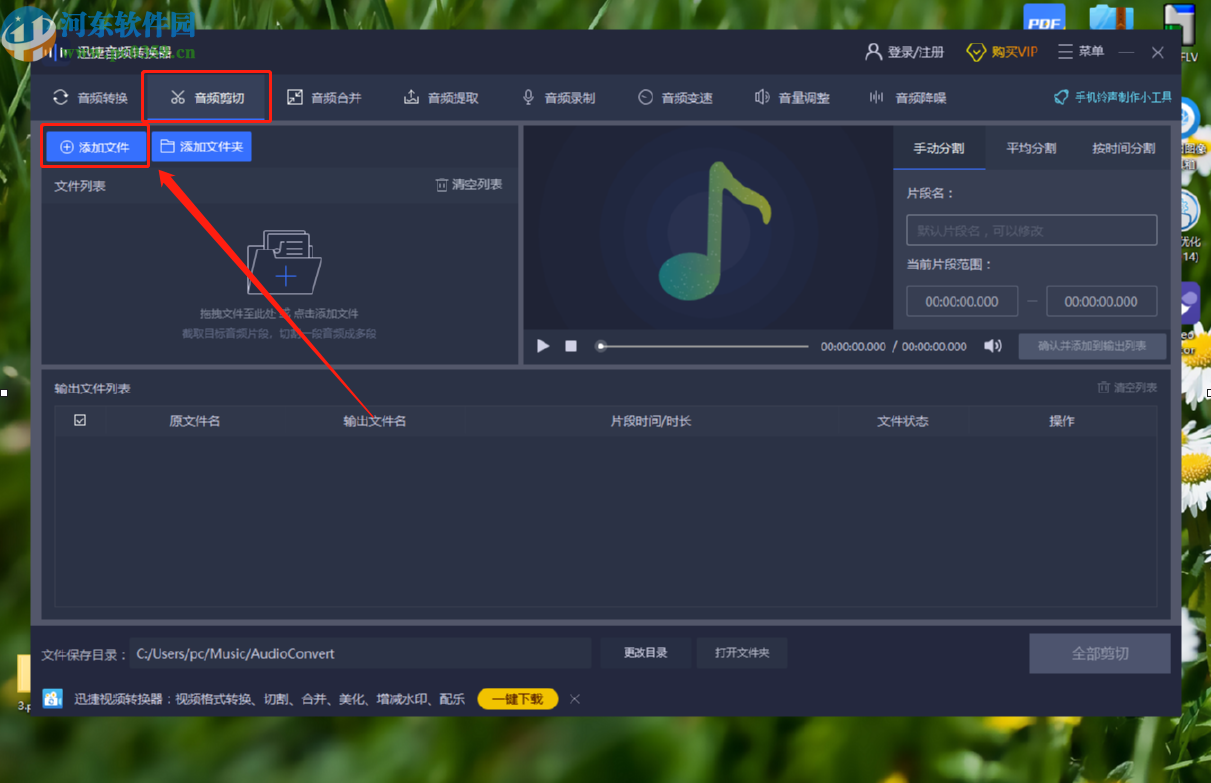
Task: Open the 音频录制 tab
Action: tap(558, 98)
